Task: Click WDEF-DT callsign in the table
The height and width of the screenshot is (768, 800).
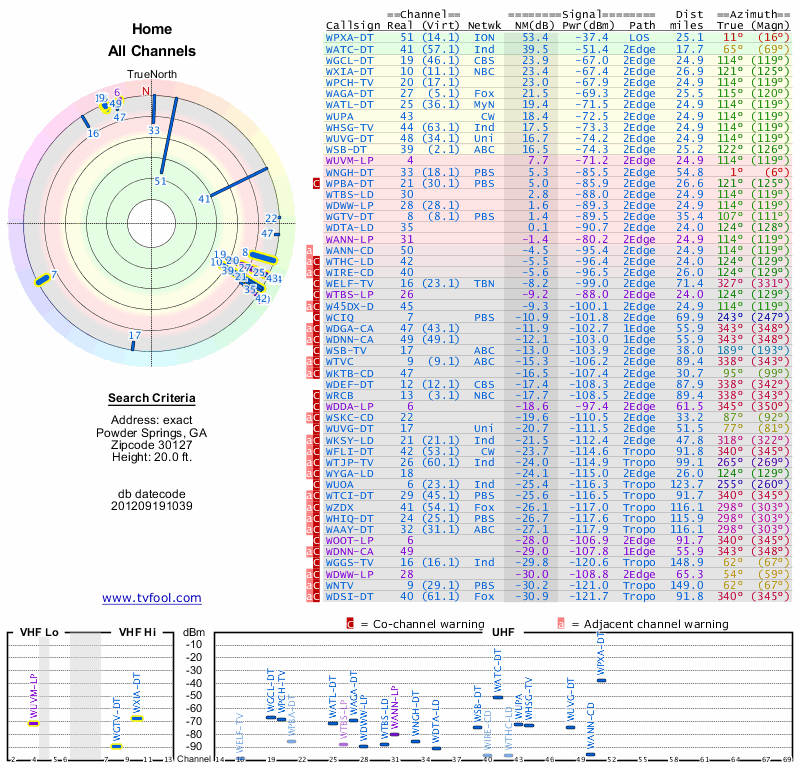Action: (349, 384)
